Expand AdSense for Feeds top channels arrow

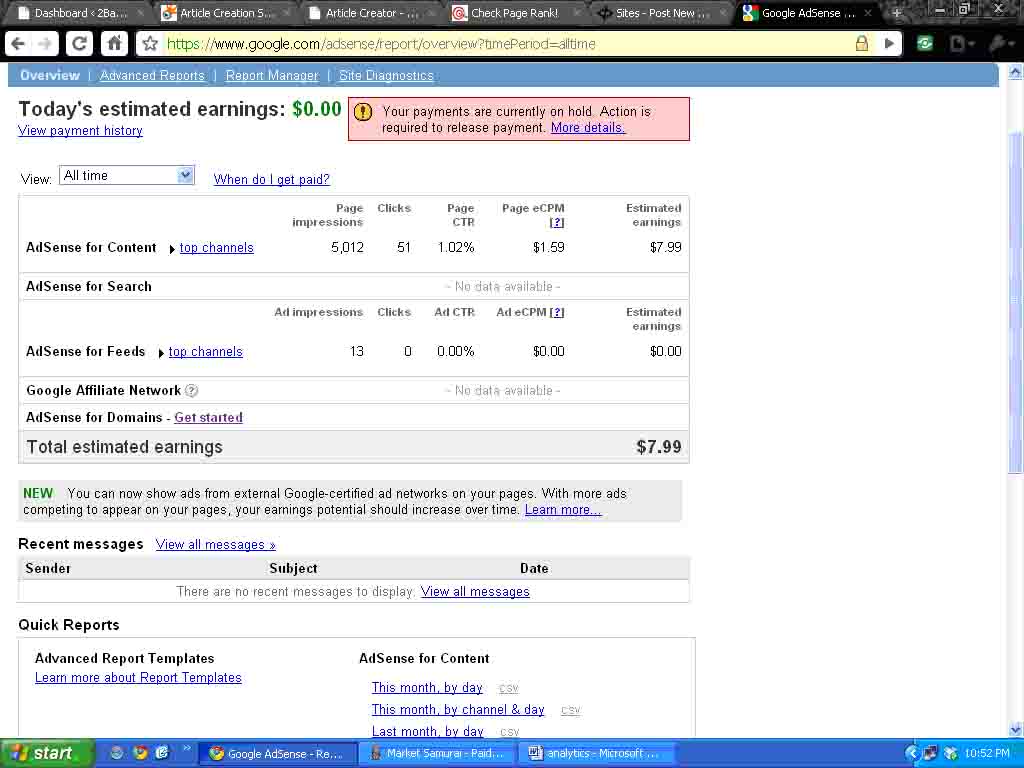coord(161,353)
